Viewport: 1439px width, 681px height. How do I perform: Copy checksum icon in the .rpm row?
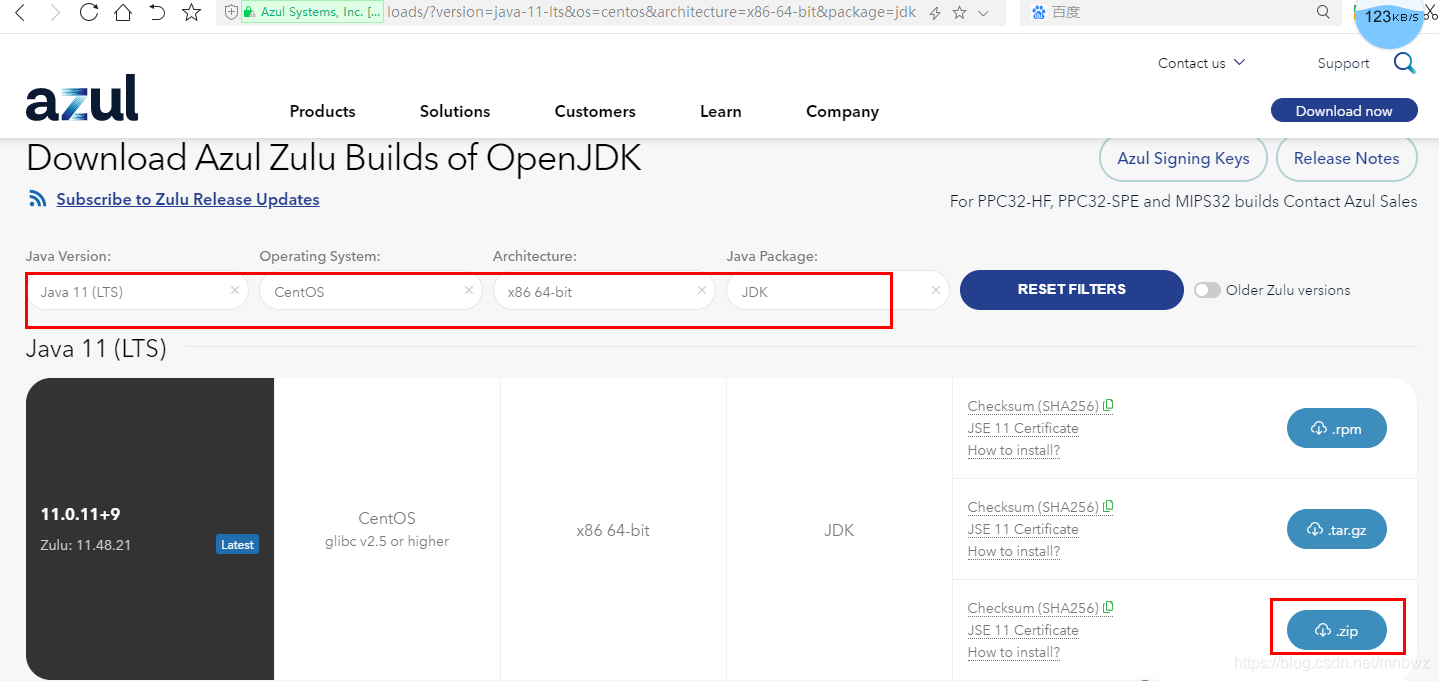(x=1108, y=405)
